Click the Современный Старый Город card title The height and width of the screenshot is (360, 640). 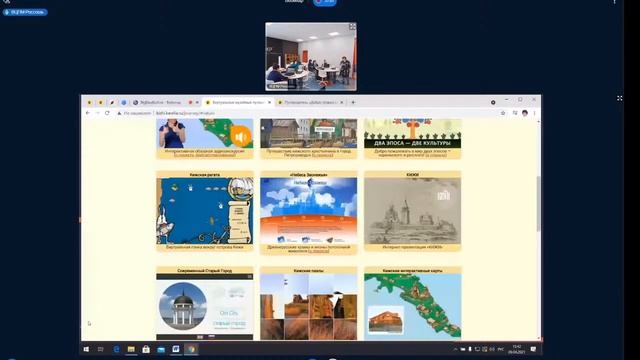point(204,271)
